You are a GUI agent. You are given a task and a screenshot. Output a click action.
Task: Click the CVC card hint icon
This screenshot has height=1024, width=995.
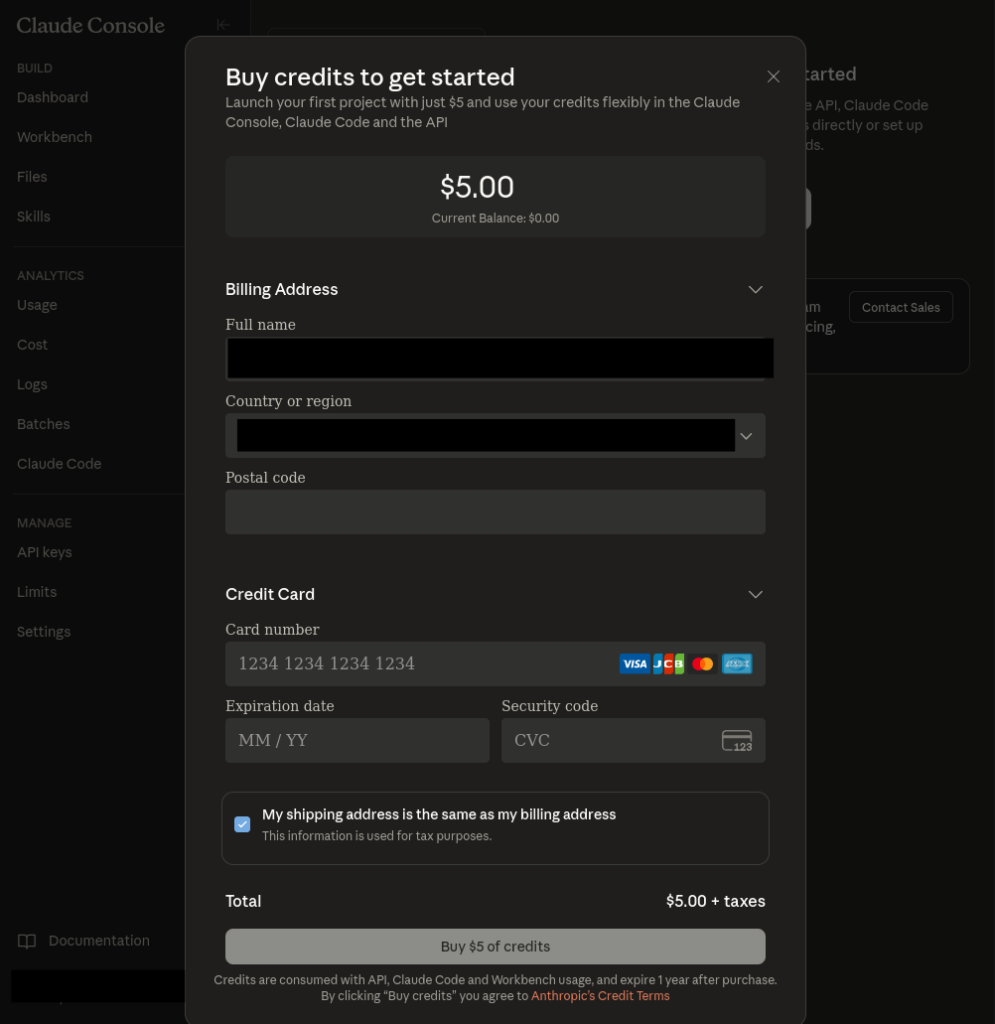point(737,741)
